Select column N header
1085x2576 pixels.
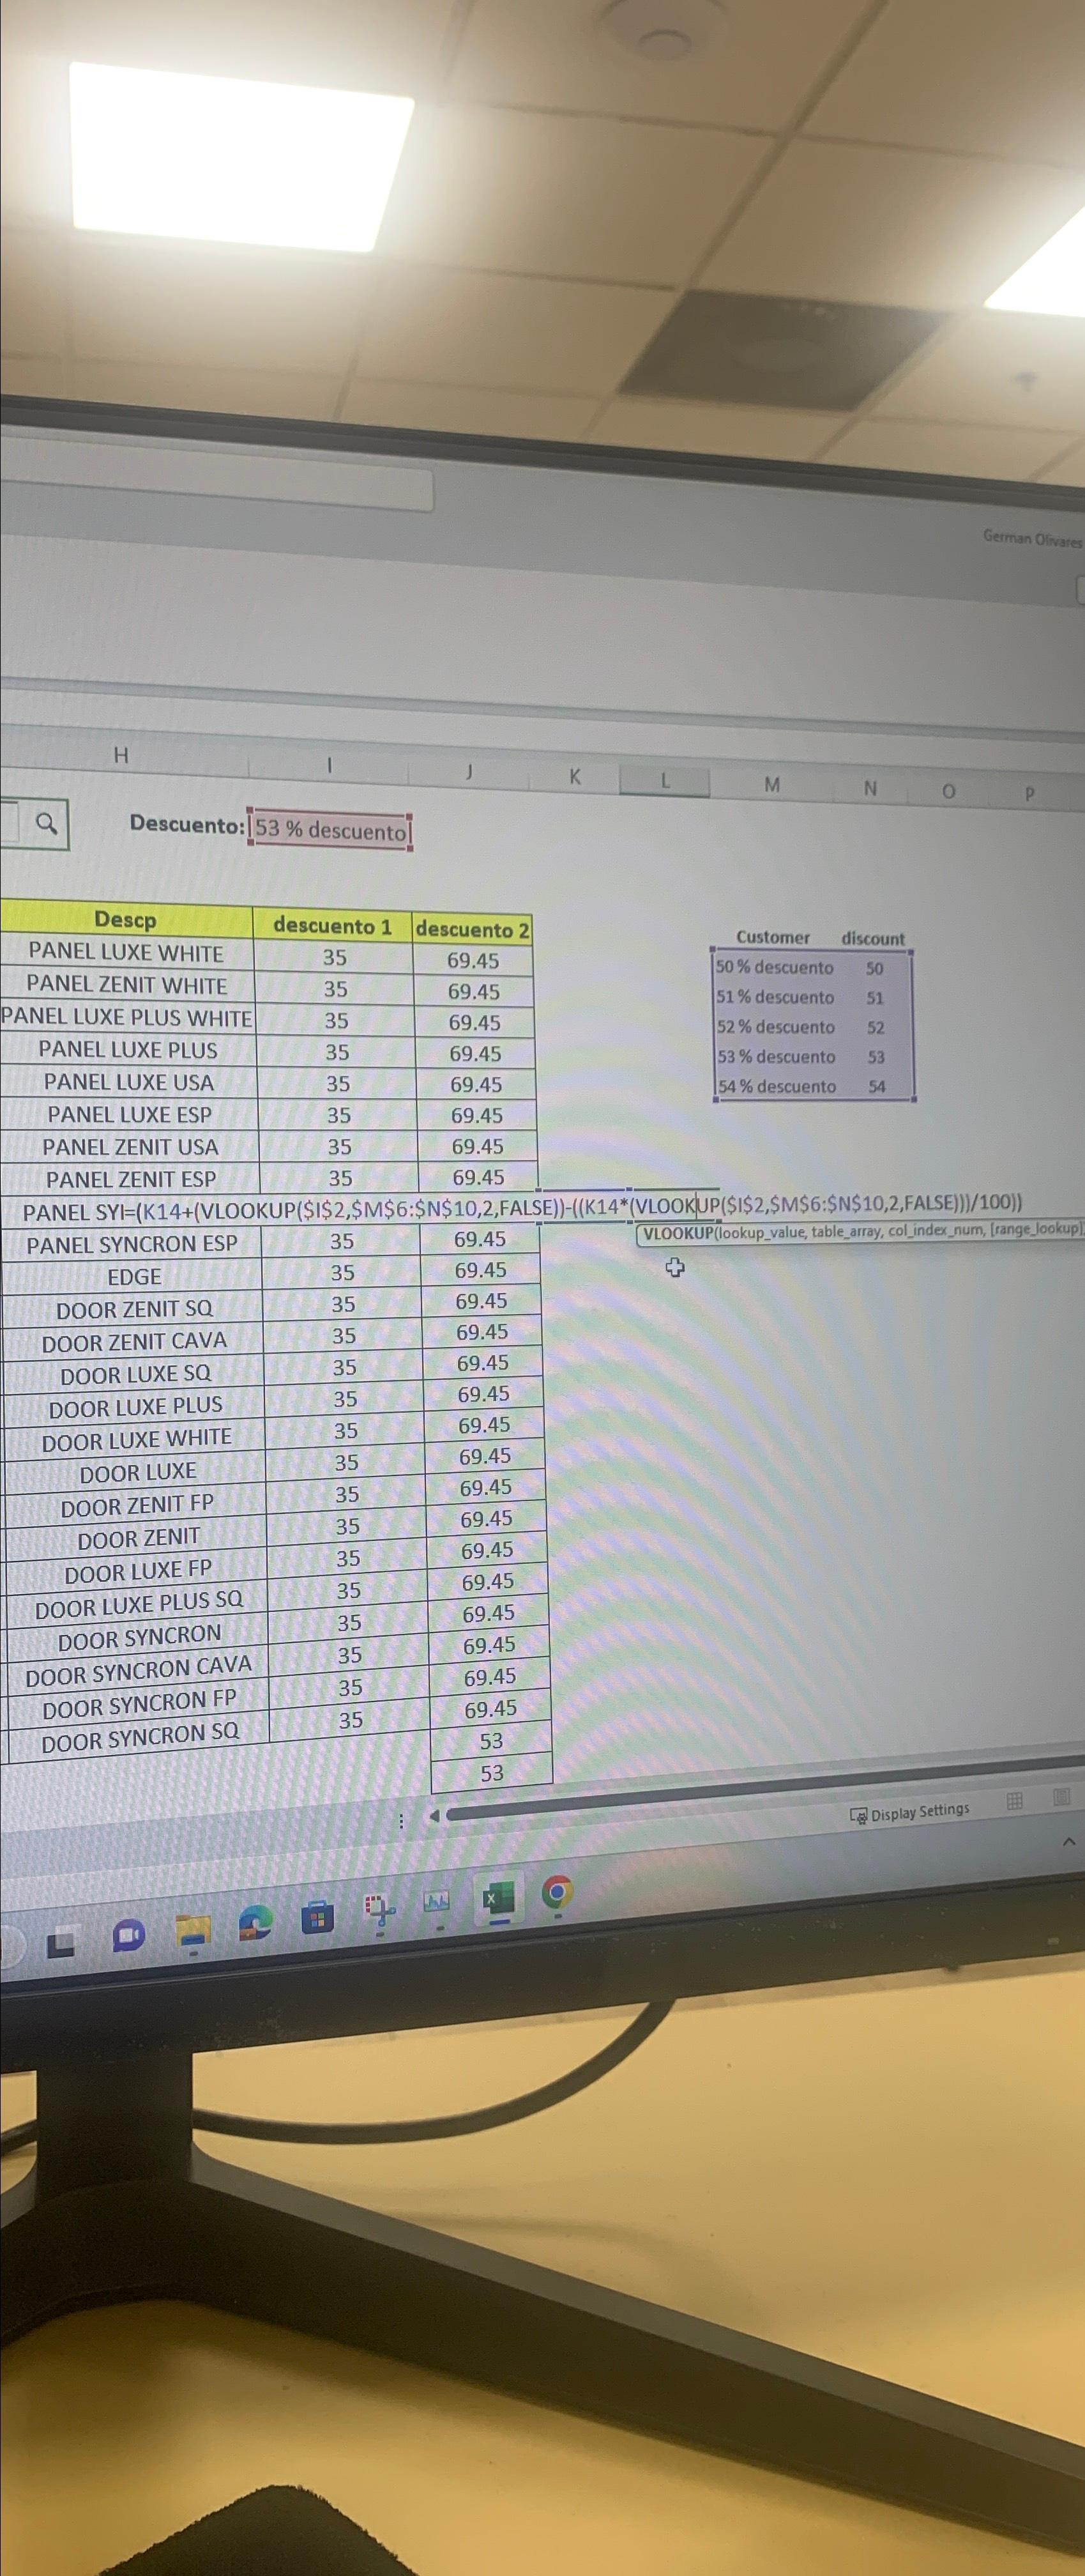[870, 789]
